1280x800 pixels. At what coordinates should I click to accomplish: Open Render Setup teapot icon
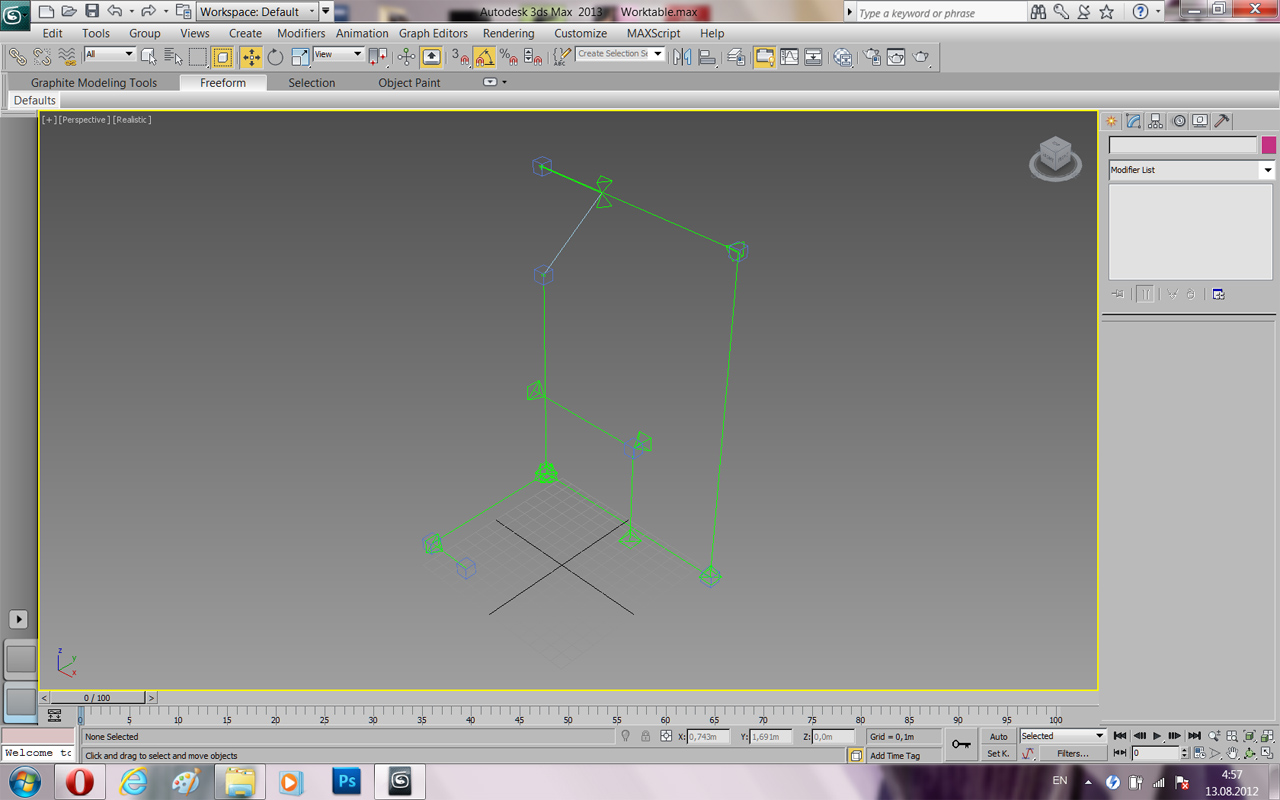(x=871, y=57)
